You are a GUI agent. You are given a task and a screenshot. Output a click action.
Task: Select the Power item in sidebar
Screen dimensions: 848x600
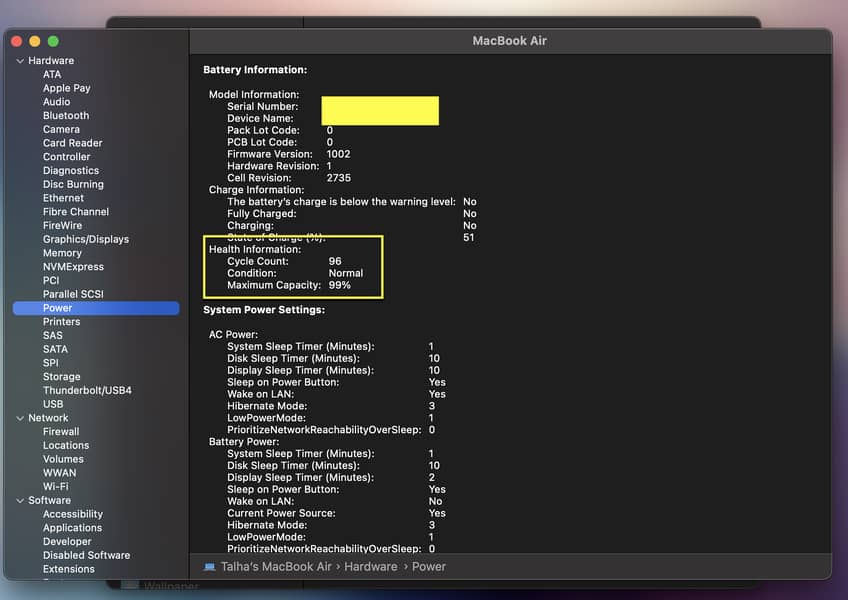pyautogui.click(x=57, y=308)
